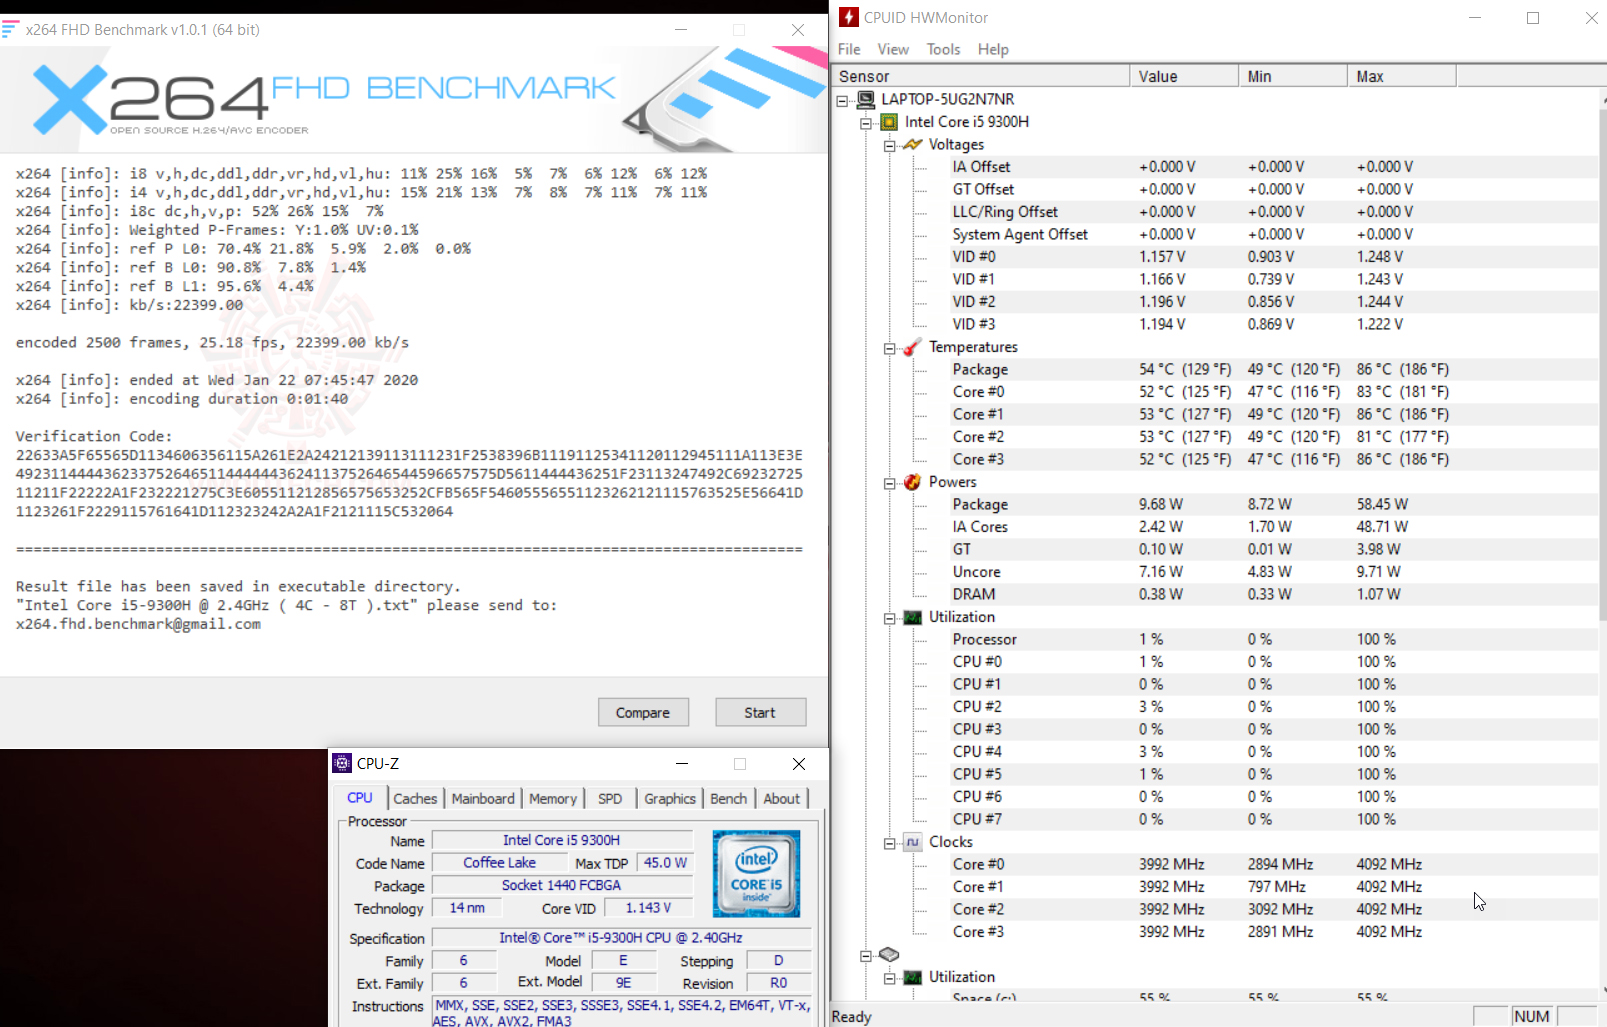Collapse the Intel Core i5 9300H node
This screenshot has width=1607, height=1027.
[x=866, y=123]
